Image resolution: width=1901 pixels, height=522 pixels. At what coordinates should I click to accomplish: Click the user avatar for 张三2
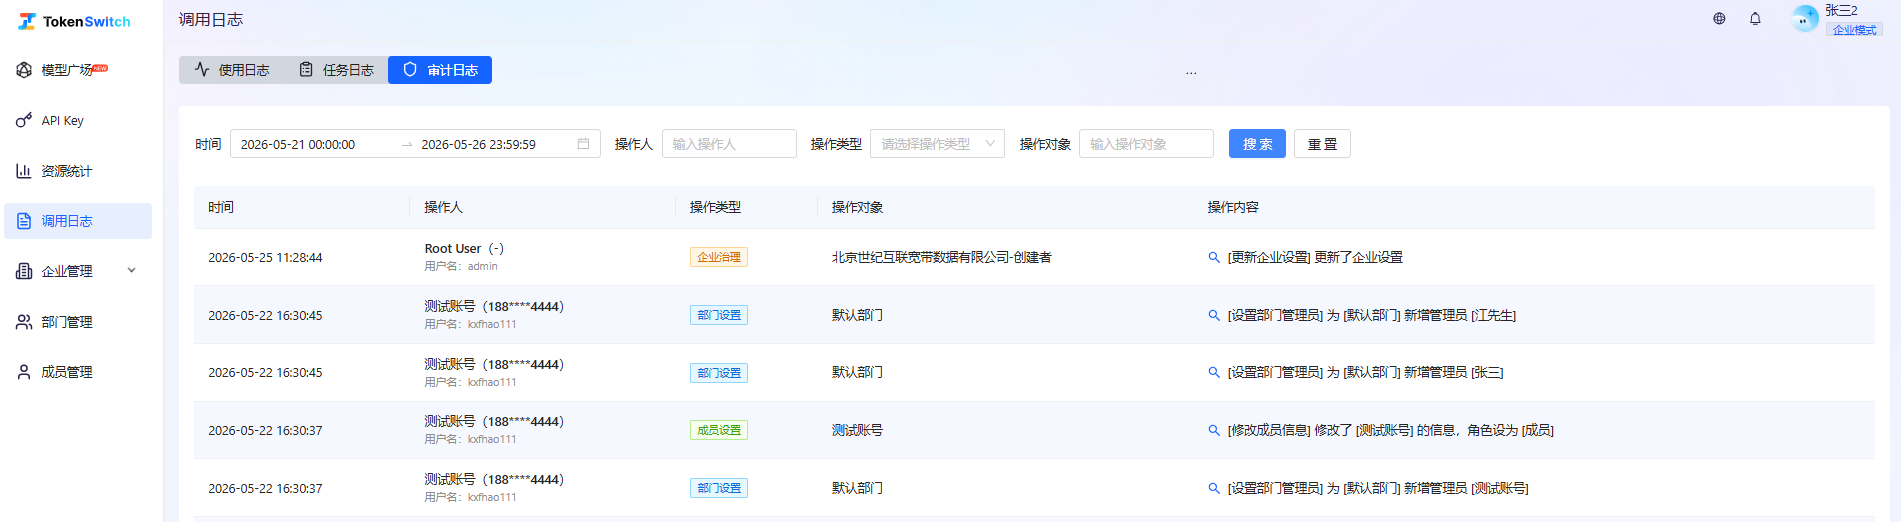coord(1804,18)
